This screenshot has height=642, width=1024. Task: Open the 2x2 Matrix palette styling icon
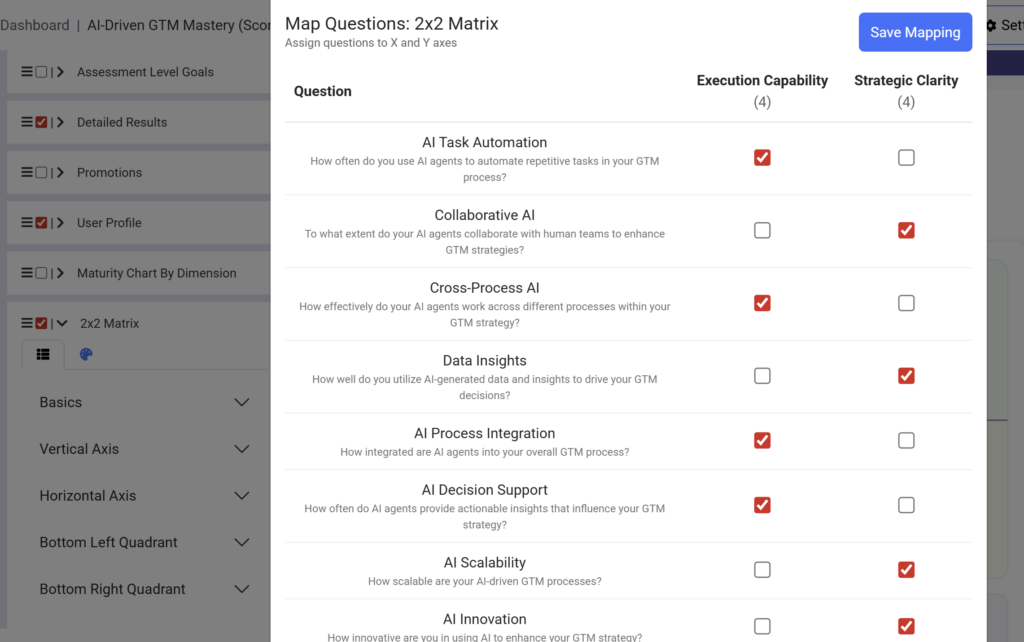(85, 353)
